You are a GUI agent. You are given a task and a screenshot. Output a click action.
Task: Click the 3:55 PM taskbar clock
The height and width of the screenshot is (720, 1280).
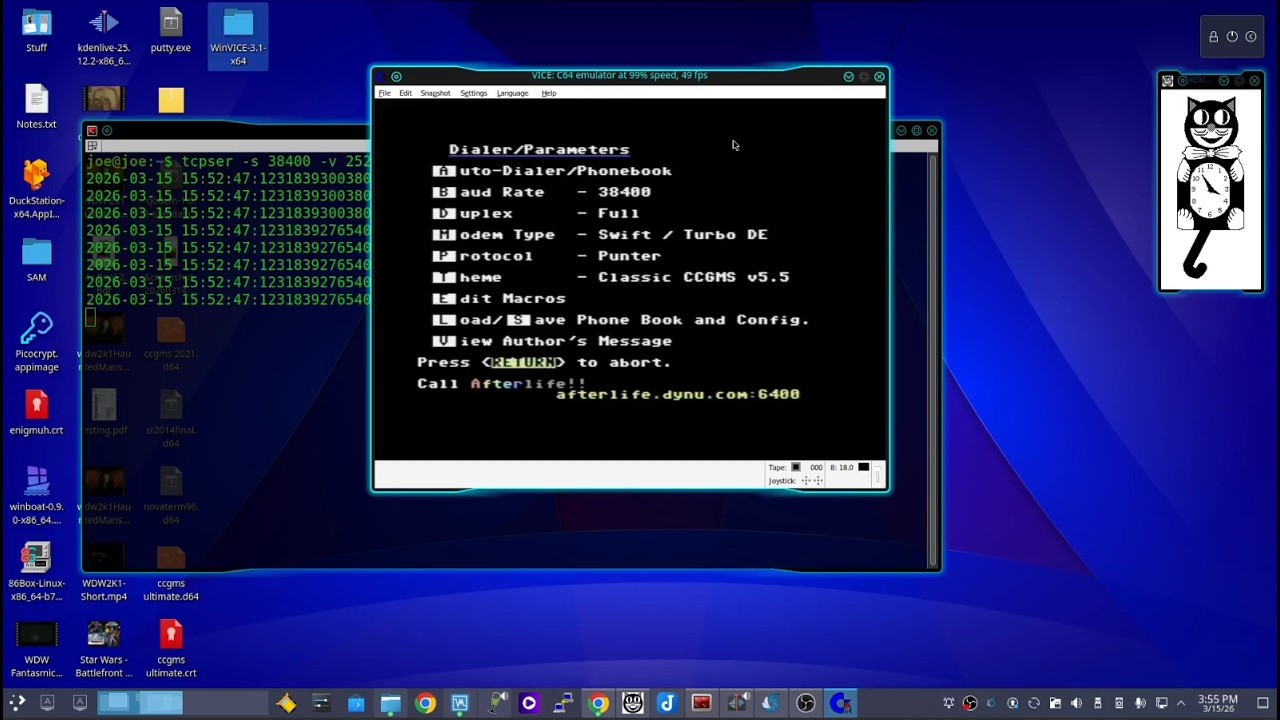(1217, 703)
